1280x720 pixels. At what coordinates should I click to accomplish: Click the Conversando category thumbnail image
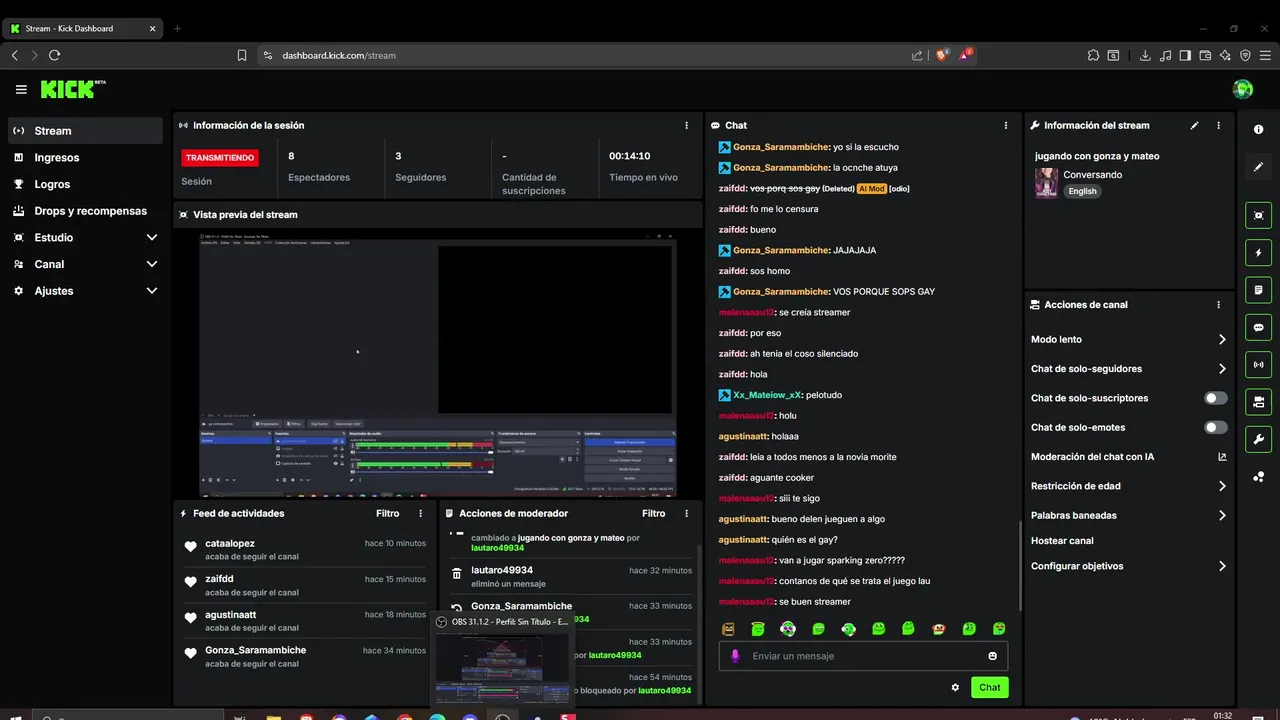(1046, 183)
